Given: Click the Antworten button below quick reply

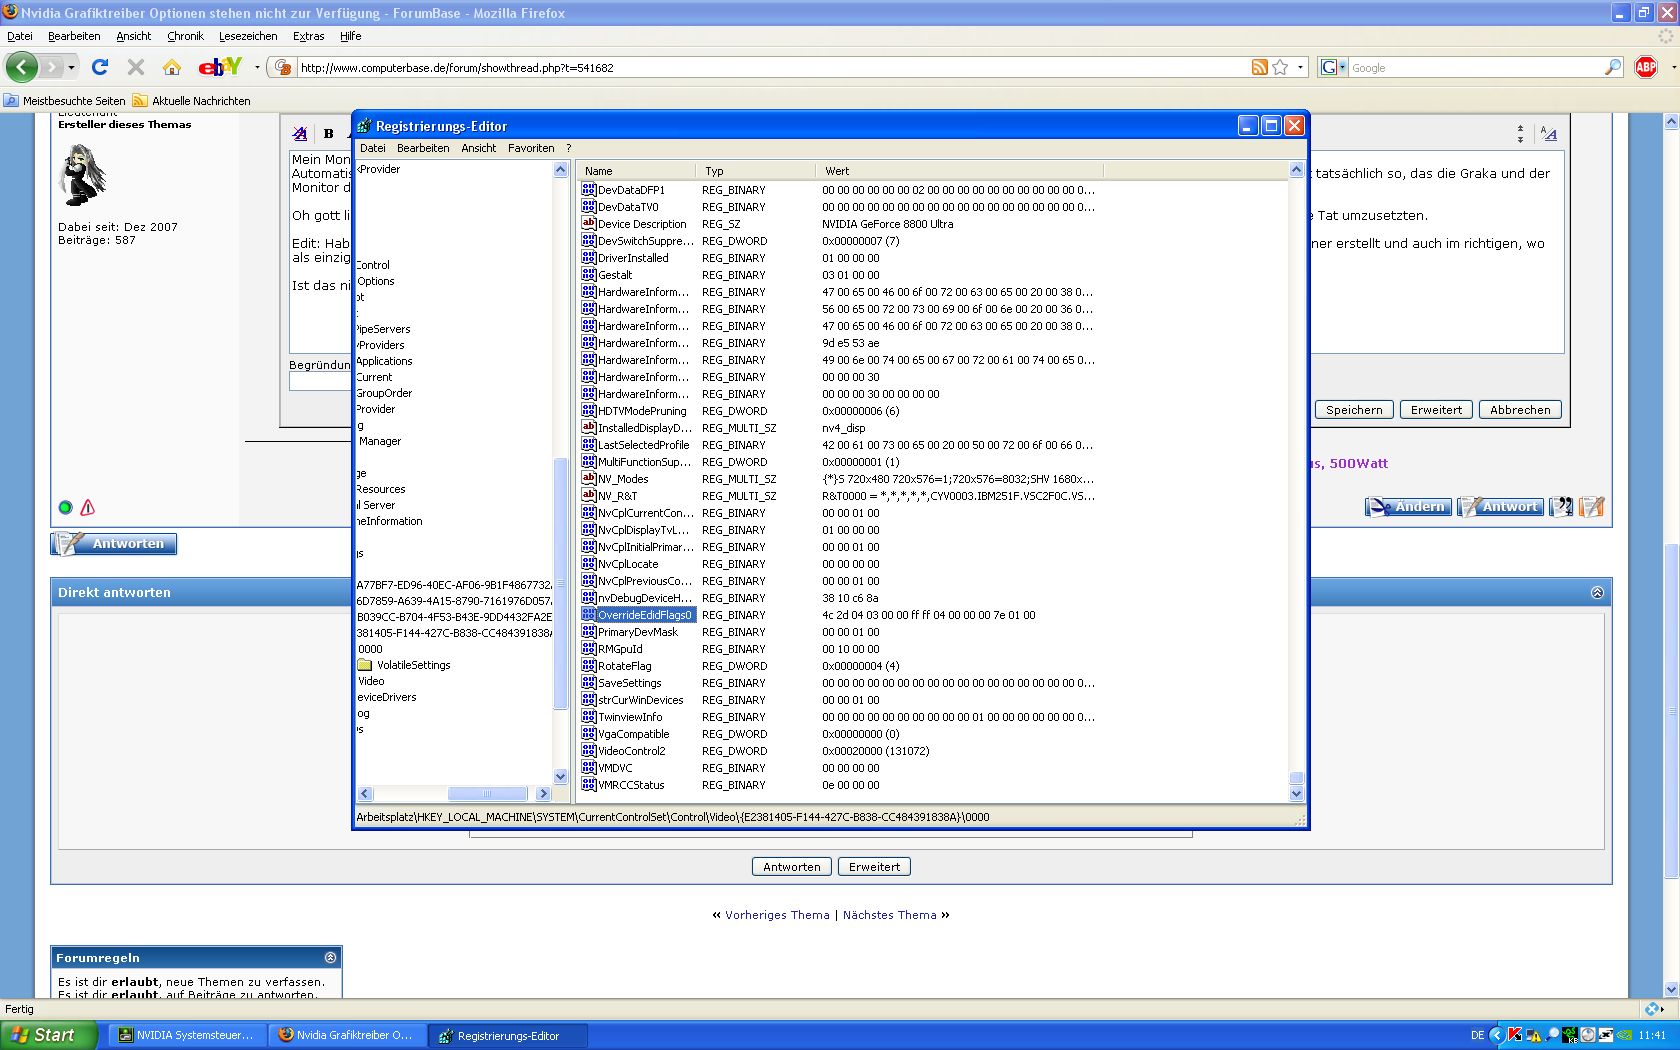Looking at the screenshot, I should [792, 867].
